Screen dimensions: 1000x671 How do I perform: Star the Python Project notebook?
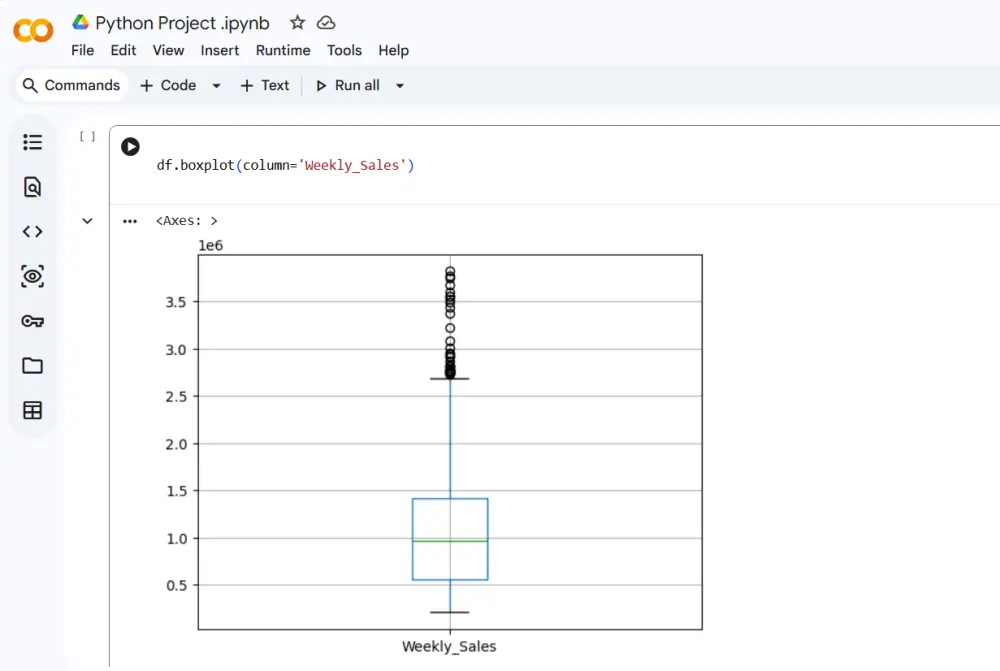point(297,23)
